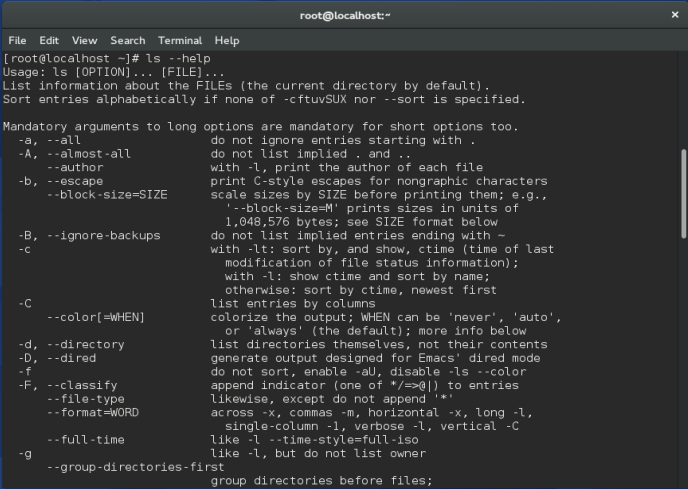Click the '--dired' option text
The height and width of the screenshot is (489, 688).
point(72,358)
